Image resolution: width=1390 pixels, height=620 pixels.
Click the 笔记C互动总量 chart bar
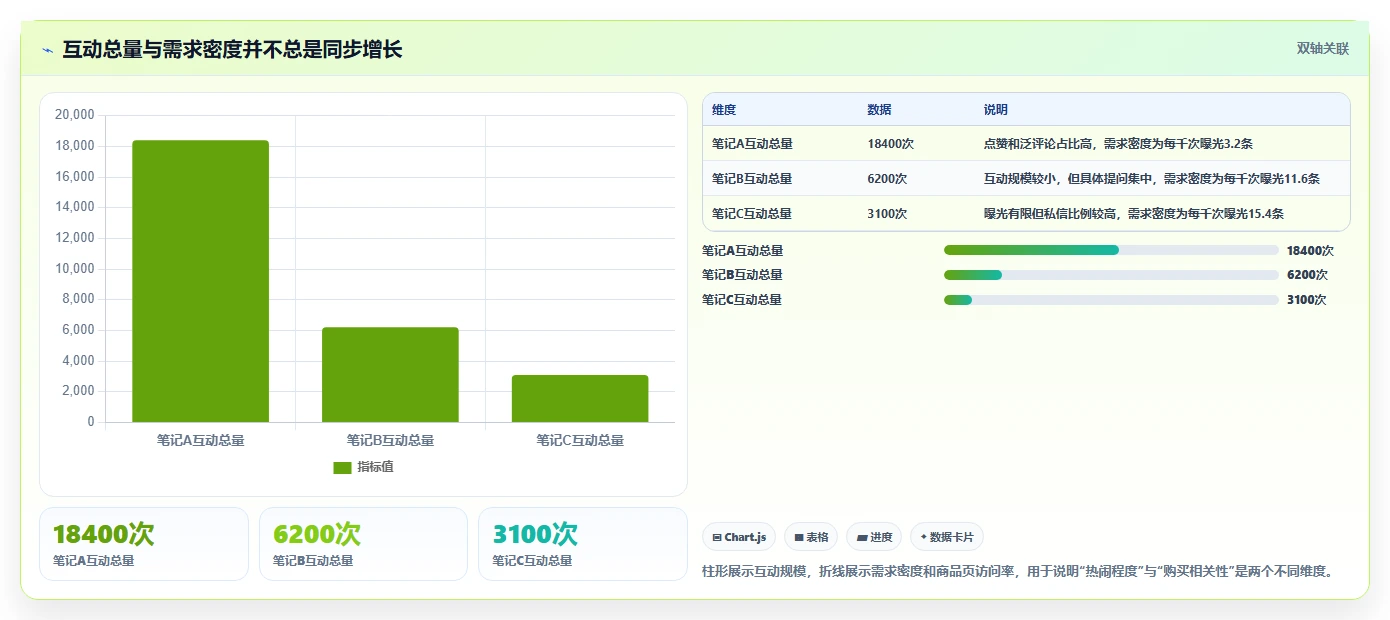580,398
